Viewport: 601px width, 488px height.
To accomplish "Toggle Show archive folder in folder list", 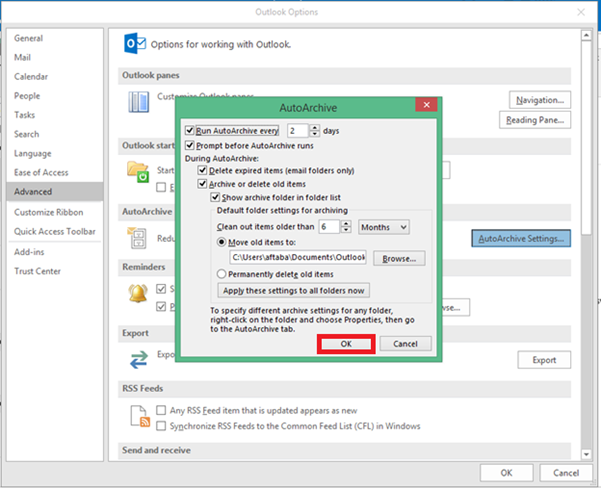I will (215, 197).
